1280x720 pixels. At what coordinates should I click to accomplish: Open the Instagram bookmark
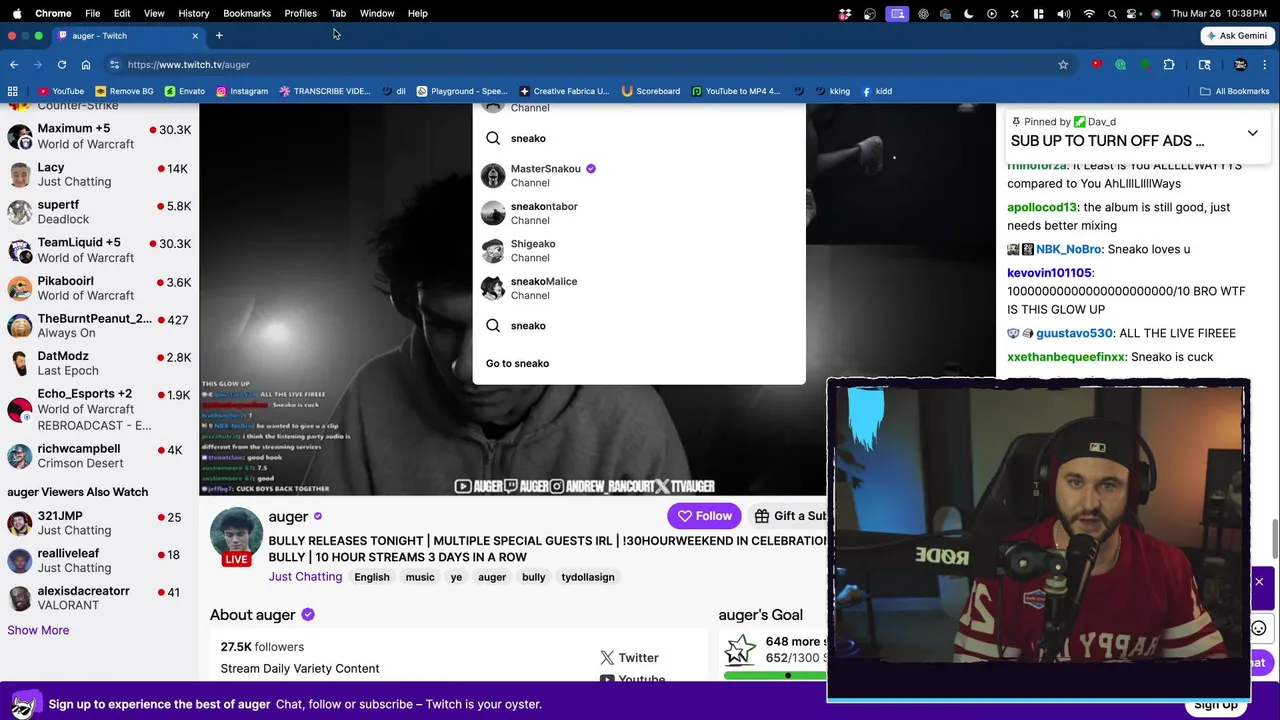click(x=242, y=91)
